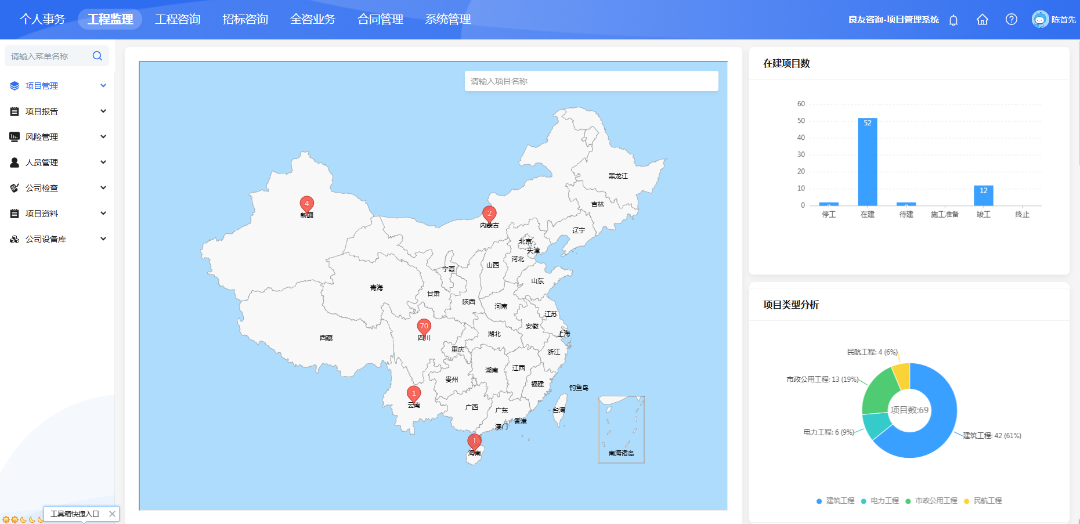Click the Sichuan map pin showing 70
The image size is (1080, 524).
424,327
